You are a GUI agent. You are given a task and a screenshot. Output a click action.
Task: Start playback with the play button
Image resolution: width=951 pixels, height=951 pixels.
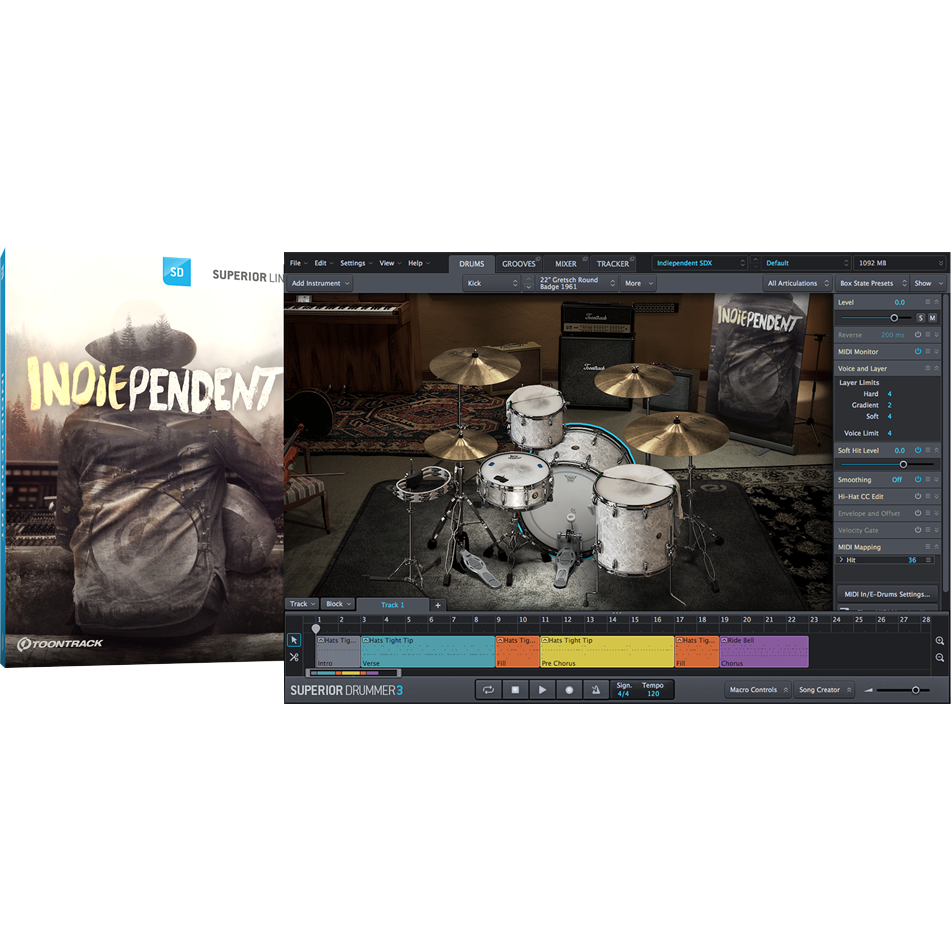542,690
